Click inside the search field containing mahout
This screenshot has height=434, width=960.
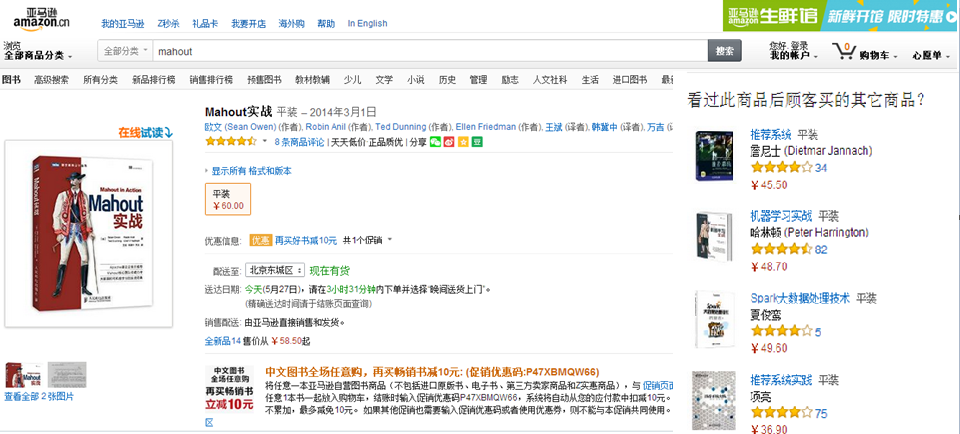tap(430, 51)
